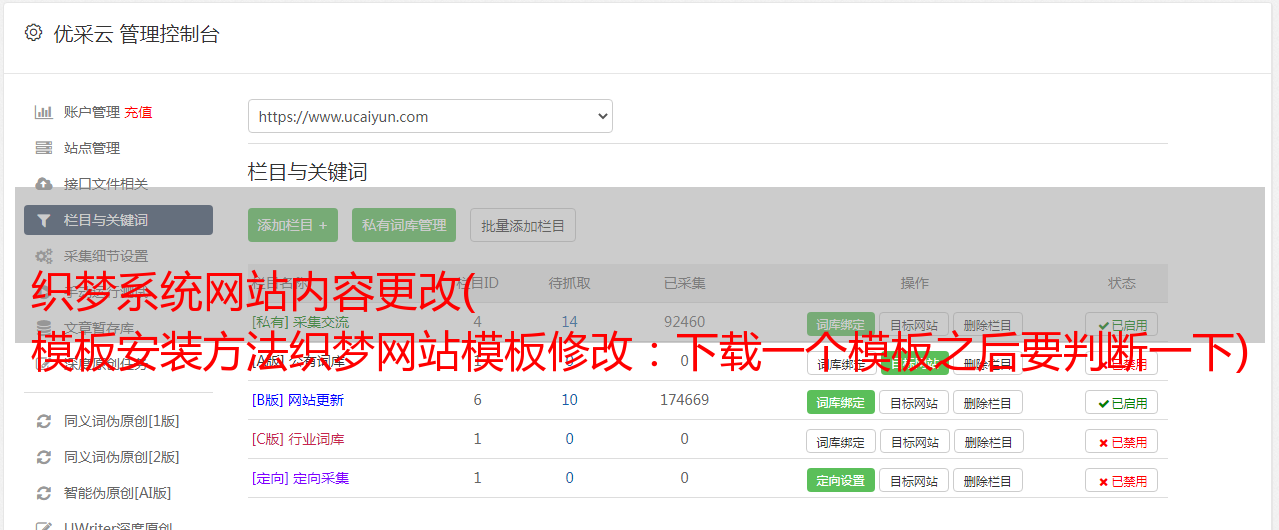Open the 充值 recharge link

pyautogui.click(x=139, y=112)
